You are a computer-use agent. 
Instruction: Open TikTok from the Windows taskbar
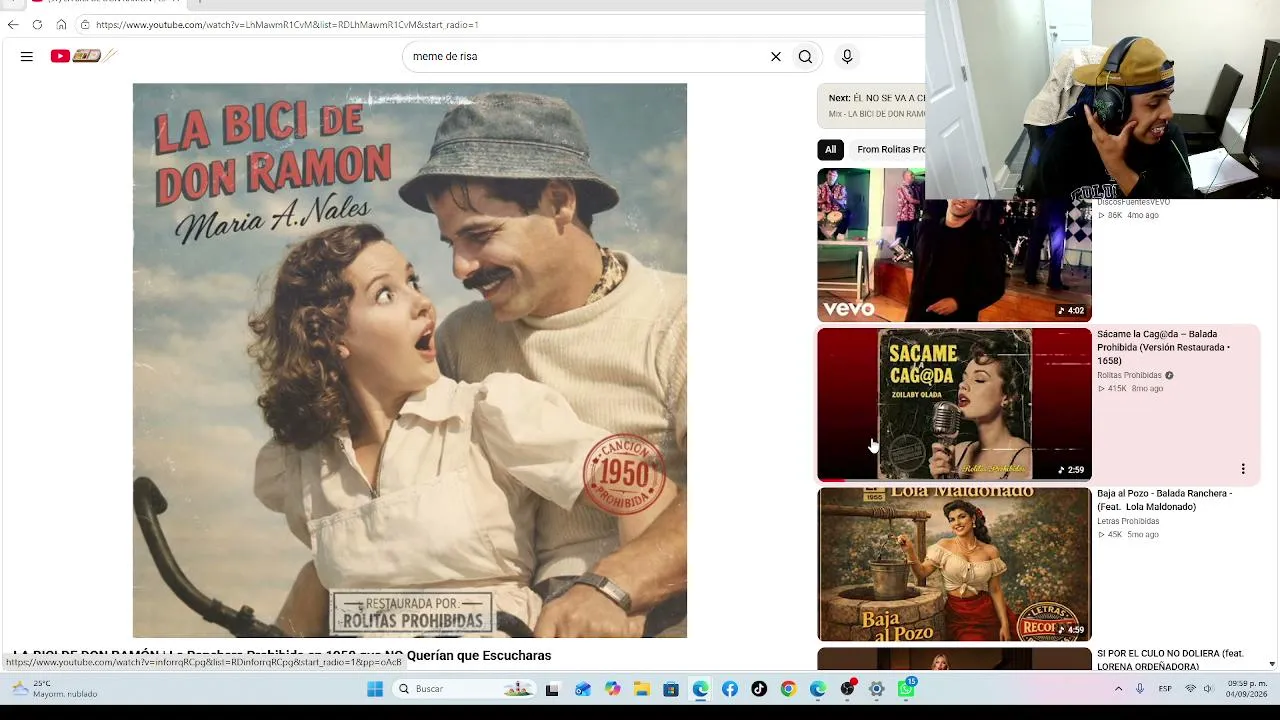click(x=759, y=689)
